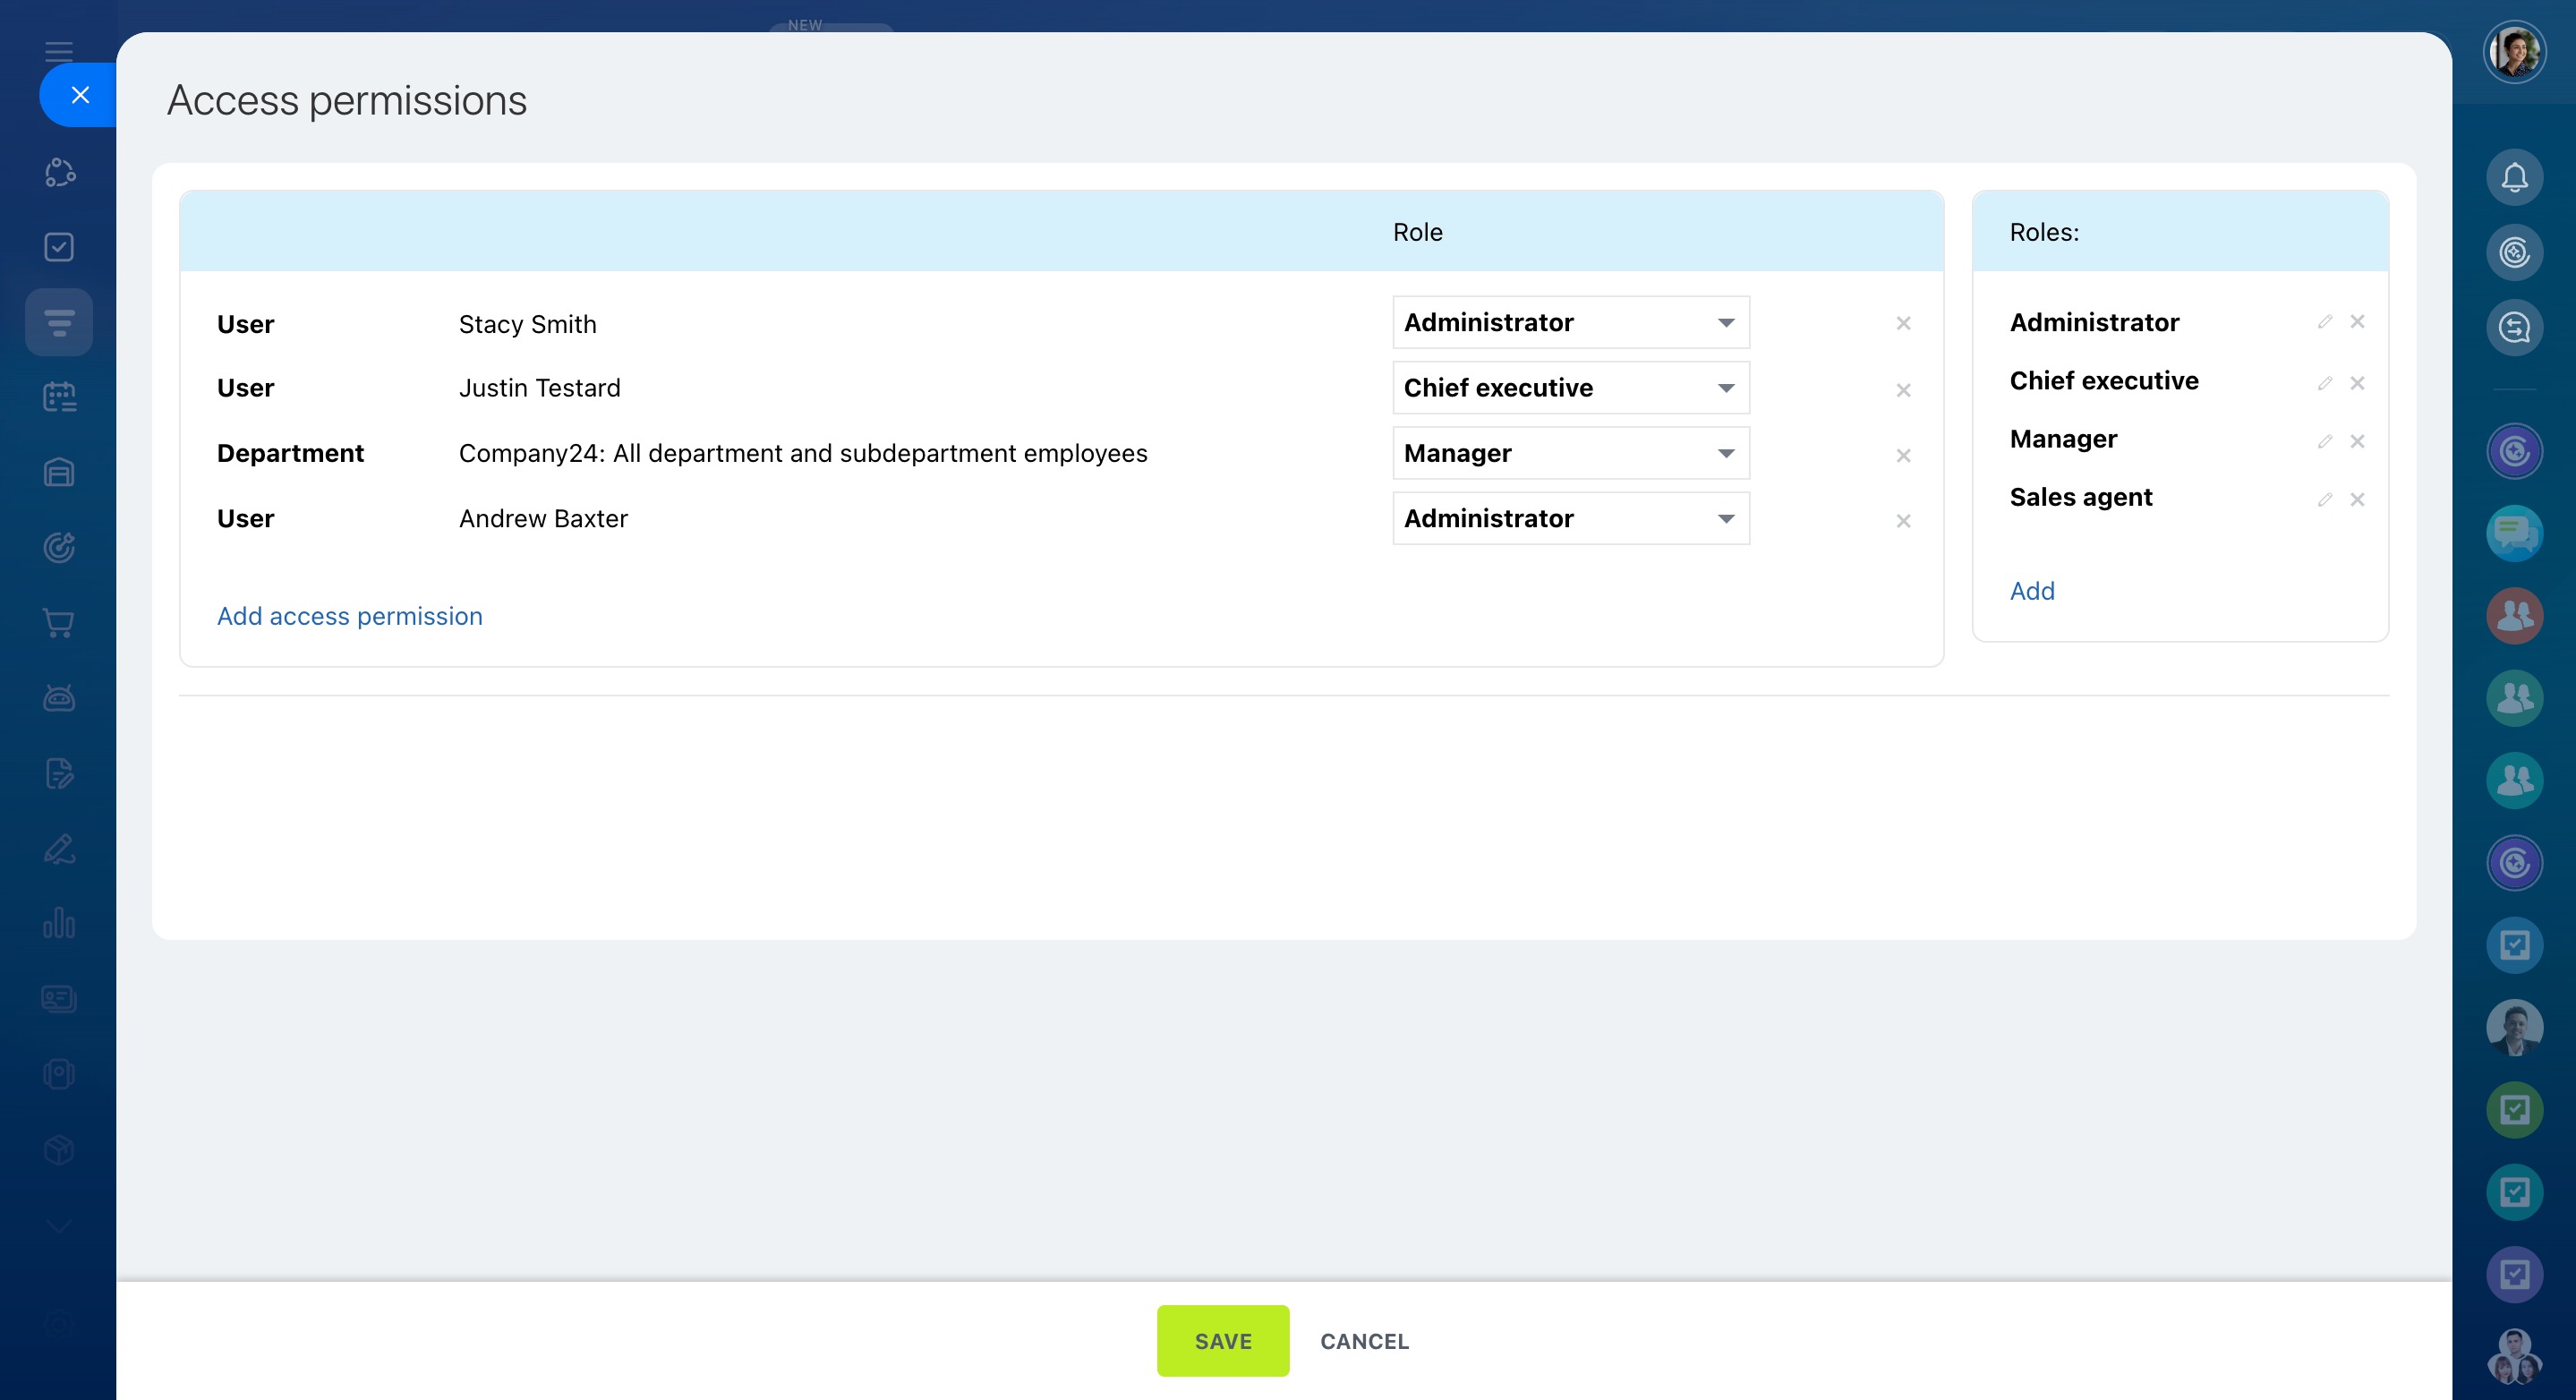Select the Company24 department employees text
Screen dimensions: 2576x1400
click(x=803, y=453)
